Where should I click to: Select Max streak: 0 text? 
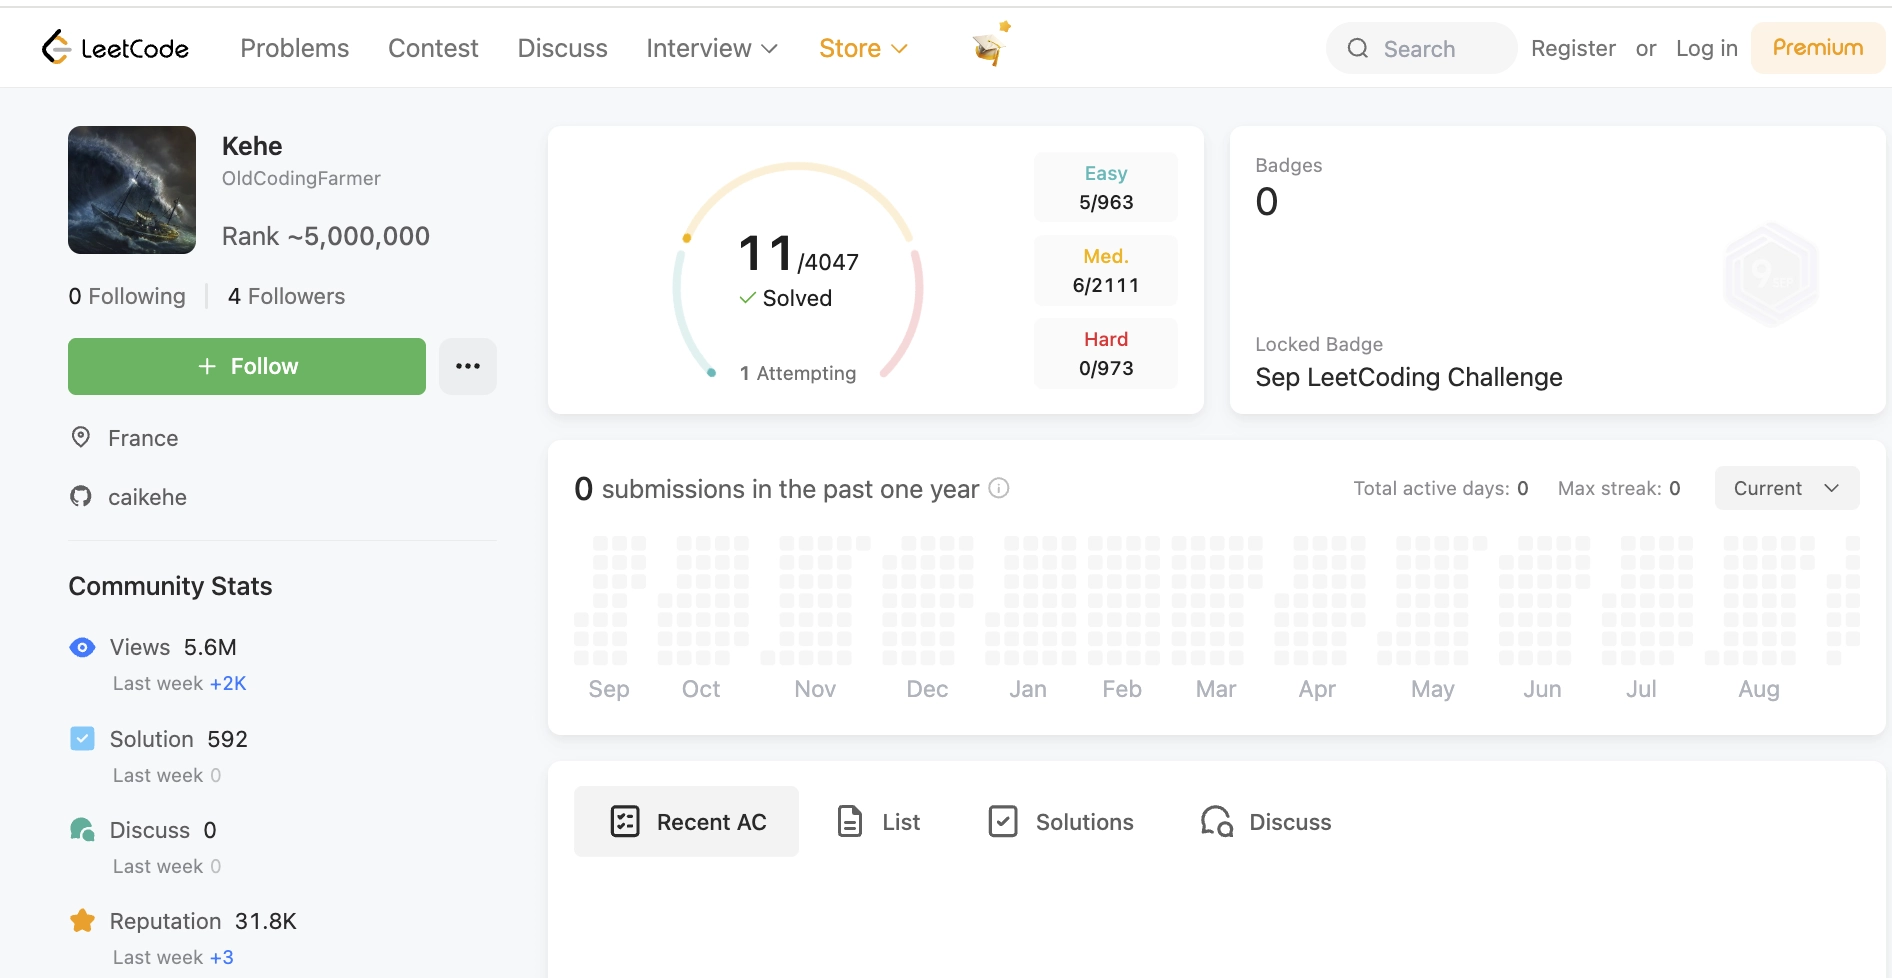(x=1619, y=488)
